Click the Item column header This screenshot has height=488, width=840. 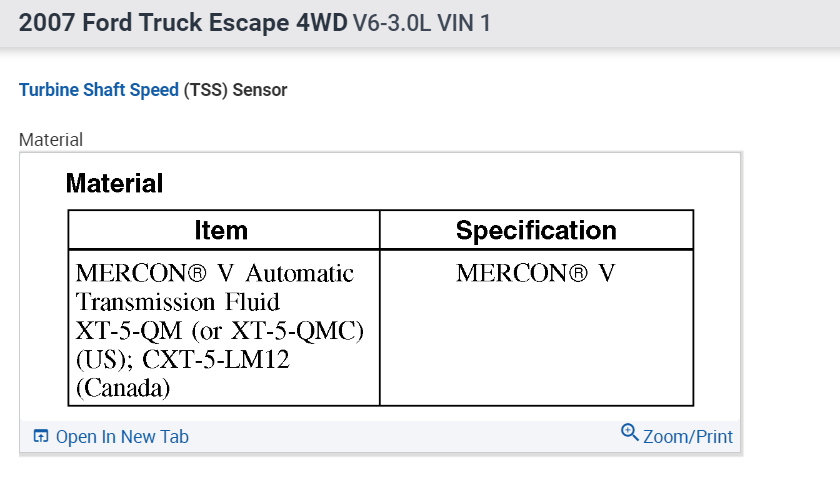coord(221,231)
